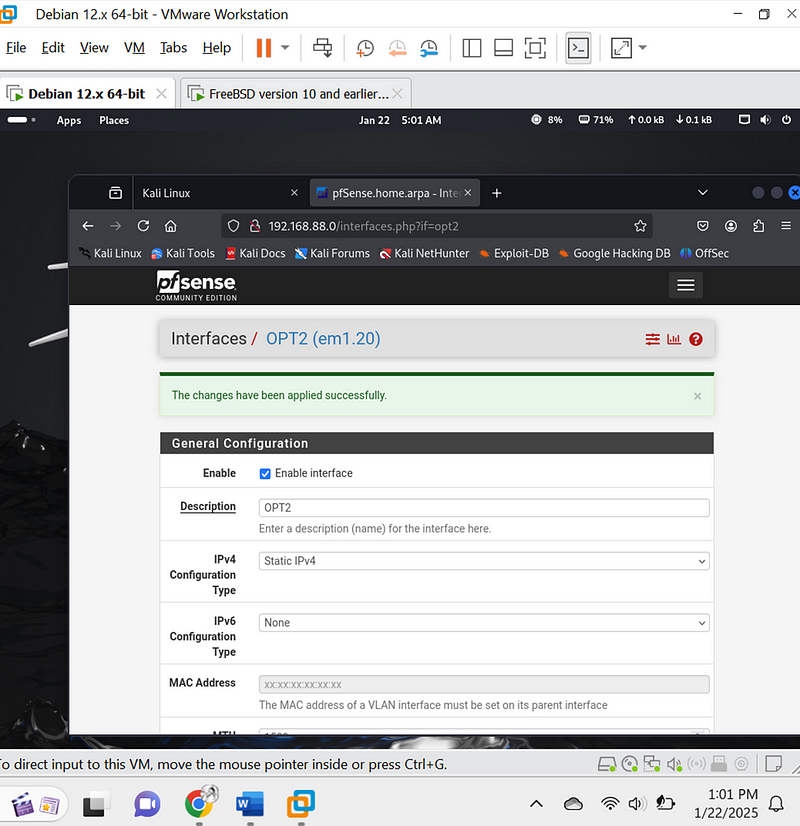Click the pfSense Community Edition logo
This screenshot has width=800, height=826.
click(196, 286)
